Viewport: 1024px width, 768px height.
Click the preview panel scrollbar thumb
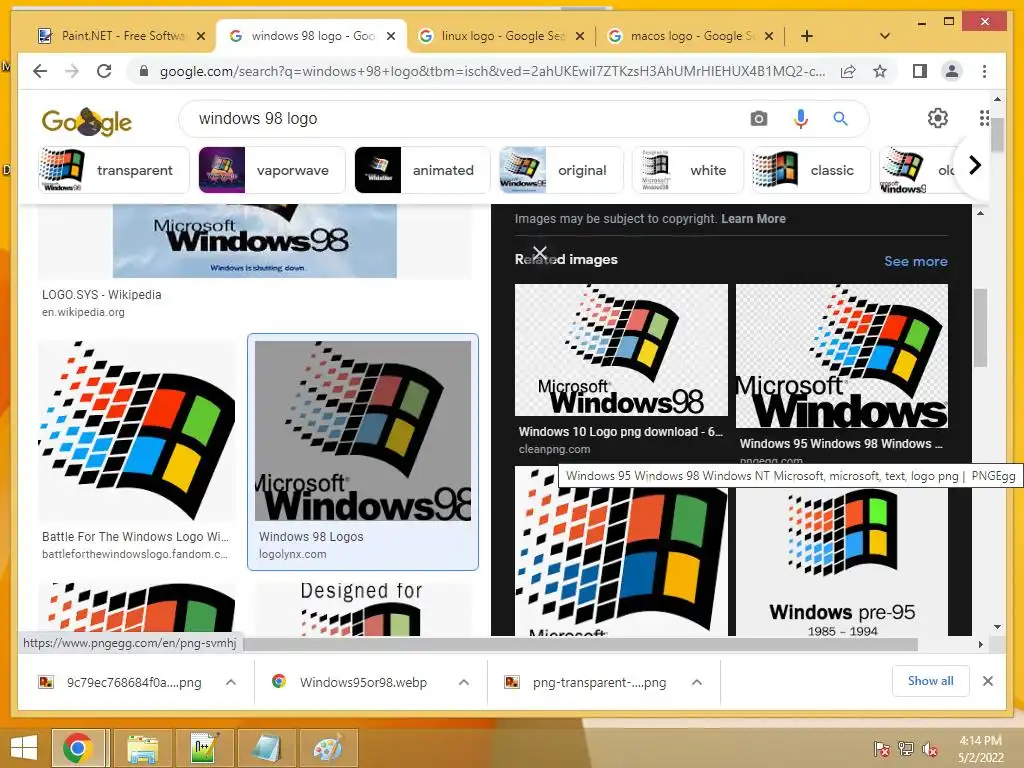coord(980,328)
